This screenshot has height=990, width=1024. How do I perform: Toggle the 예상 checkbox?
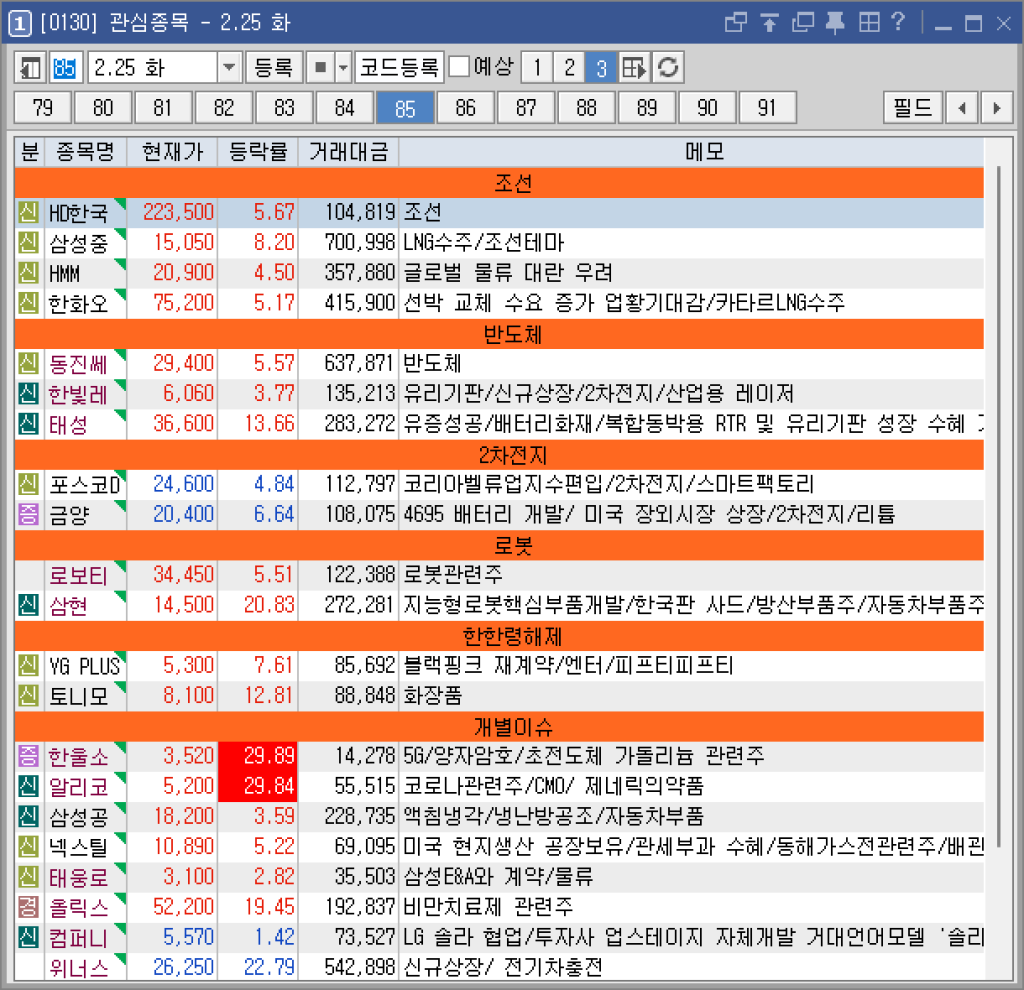click(459, 67)
